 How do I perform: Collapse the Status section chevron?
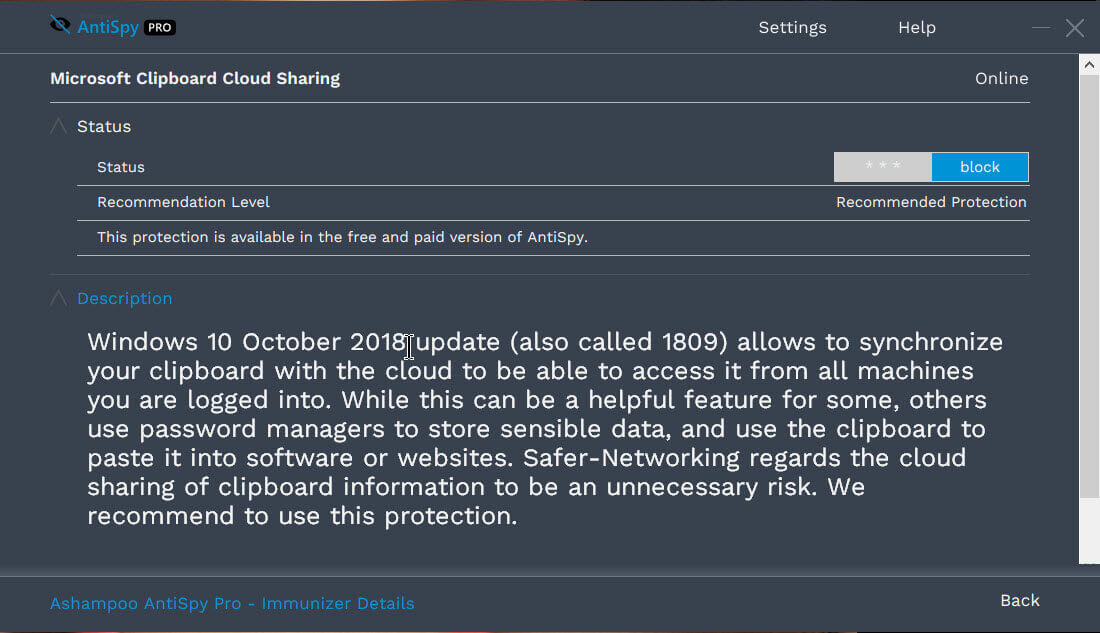point(59,126)
